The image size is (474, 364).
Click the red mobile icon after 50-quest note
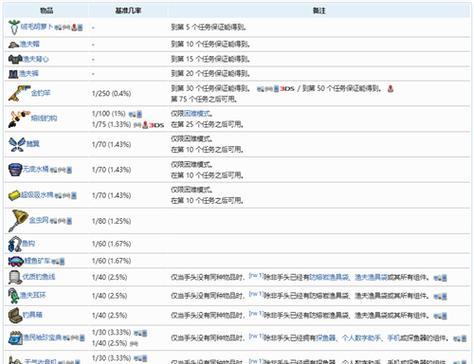pos(390,89)
